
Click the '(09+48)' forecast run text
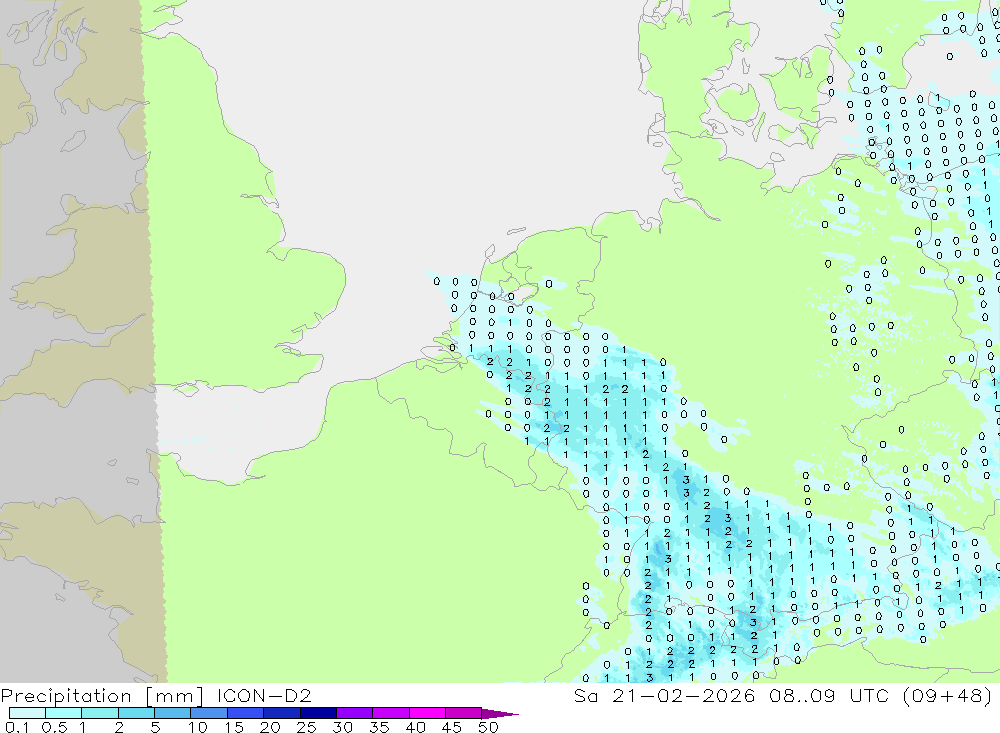point(947,695)
